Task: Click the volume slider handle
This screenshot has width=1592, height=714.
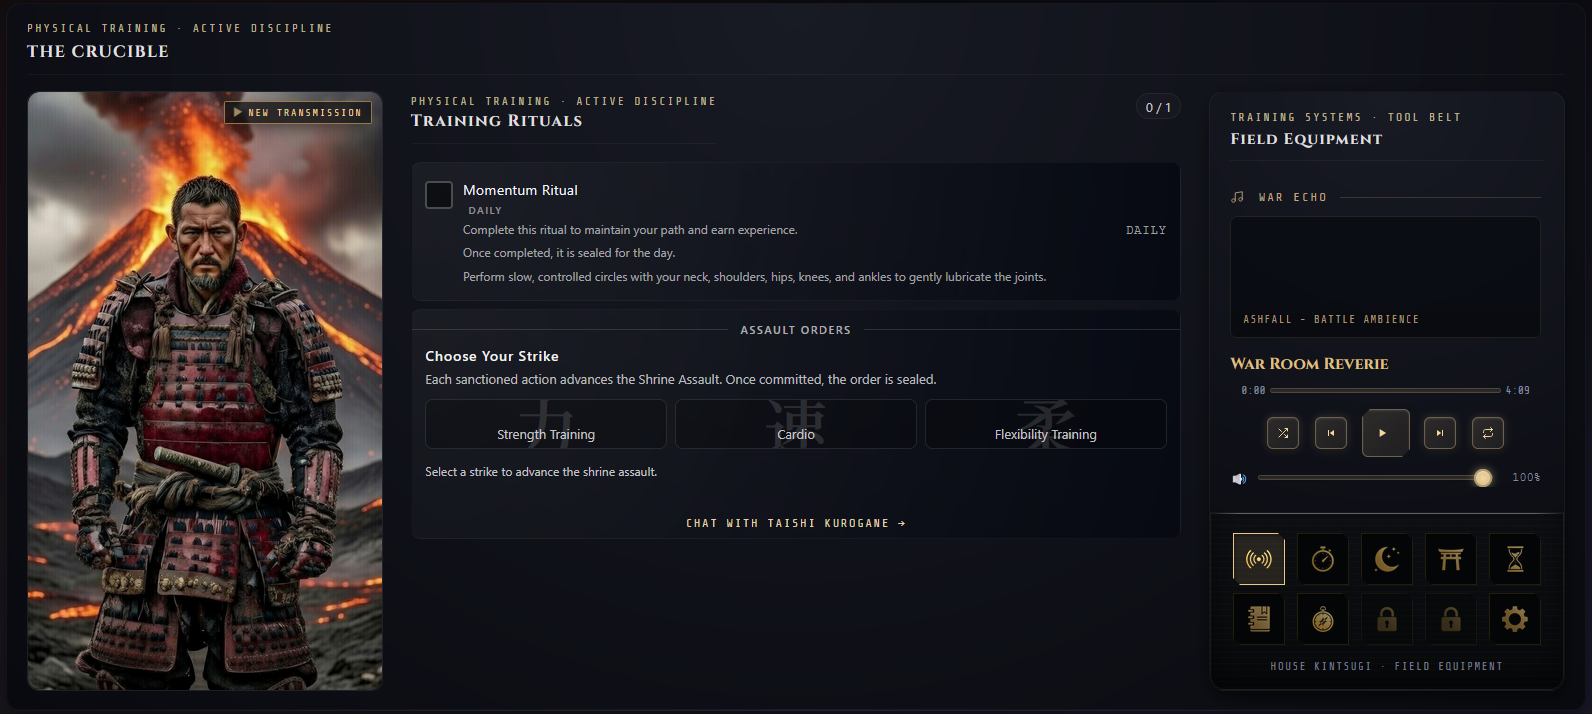Action: click(1482, 478)
